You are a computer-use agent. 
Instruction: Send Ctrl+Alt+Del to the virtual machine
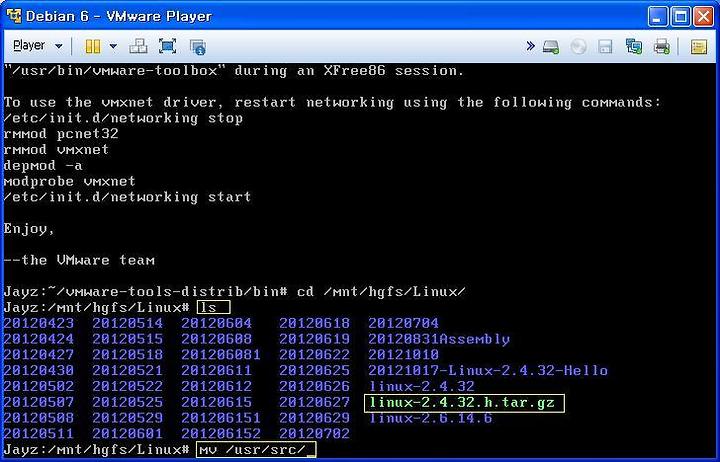coord(138,46)
